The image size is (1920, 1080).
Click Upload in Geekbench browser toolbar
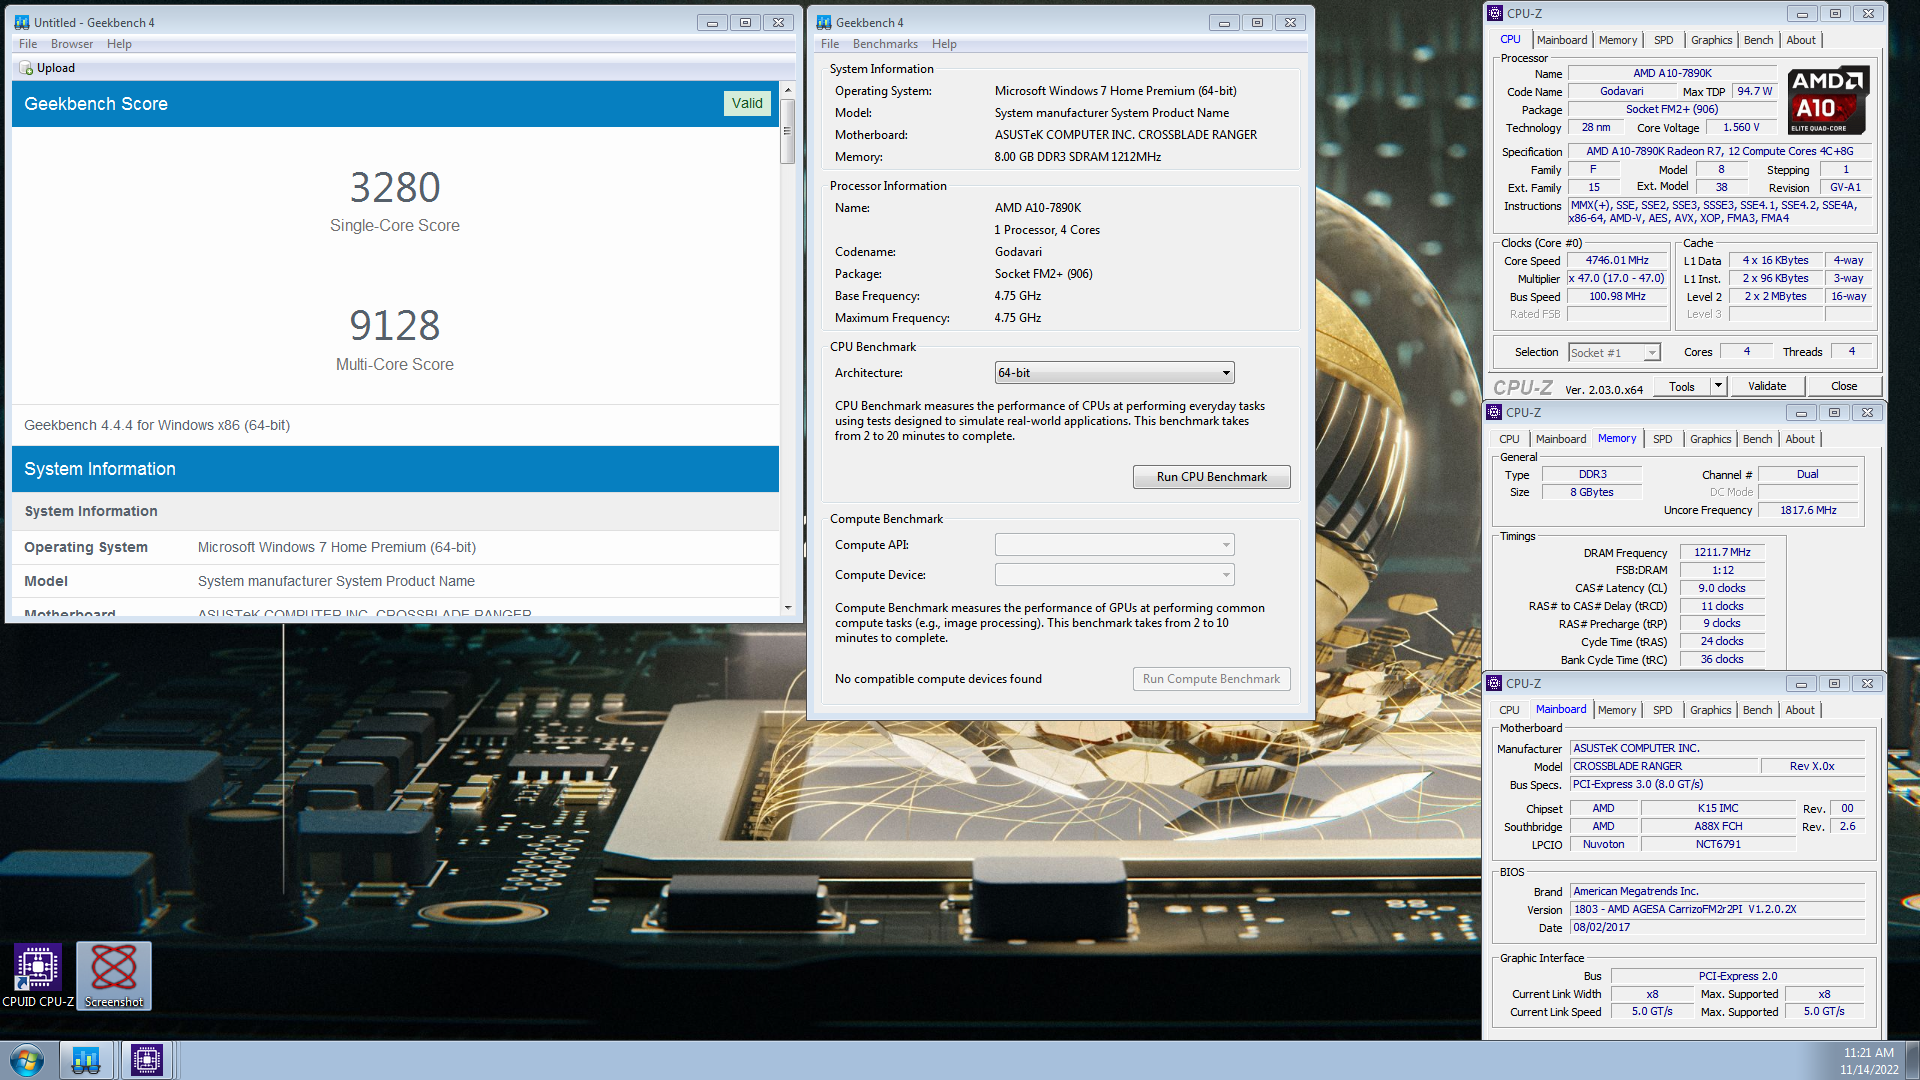tap(47, 68)
